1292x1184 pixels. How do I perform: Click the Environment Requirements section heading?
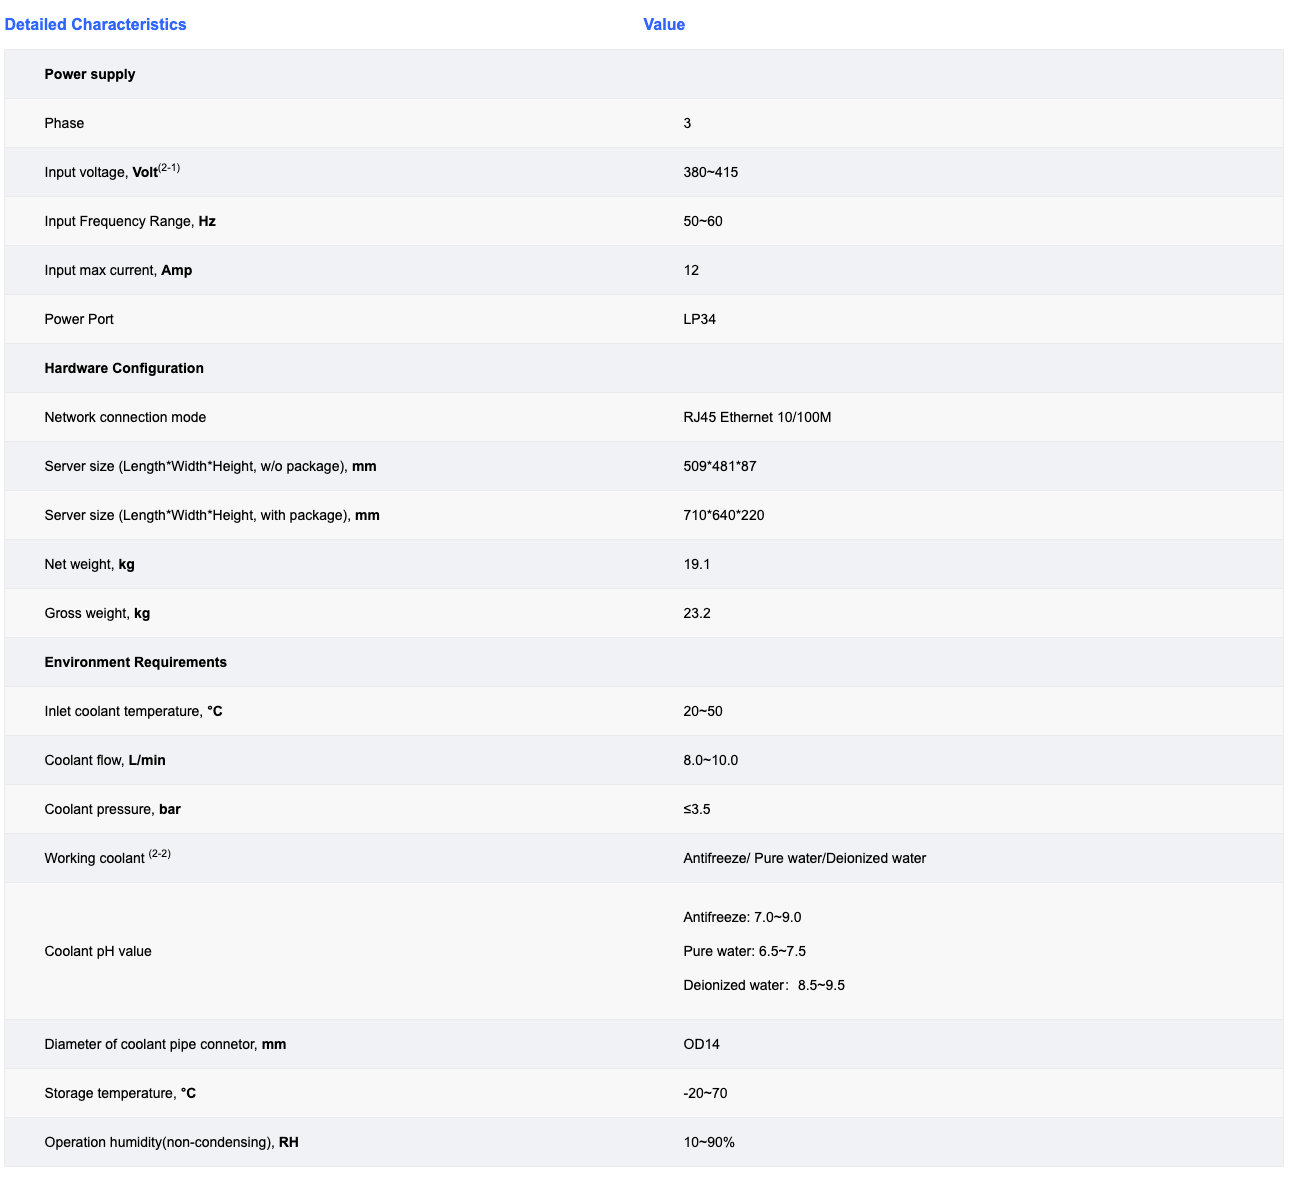click(x=135, y=662)
